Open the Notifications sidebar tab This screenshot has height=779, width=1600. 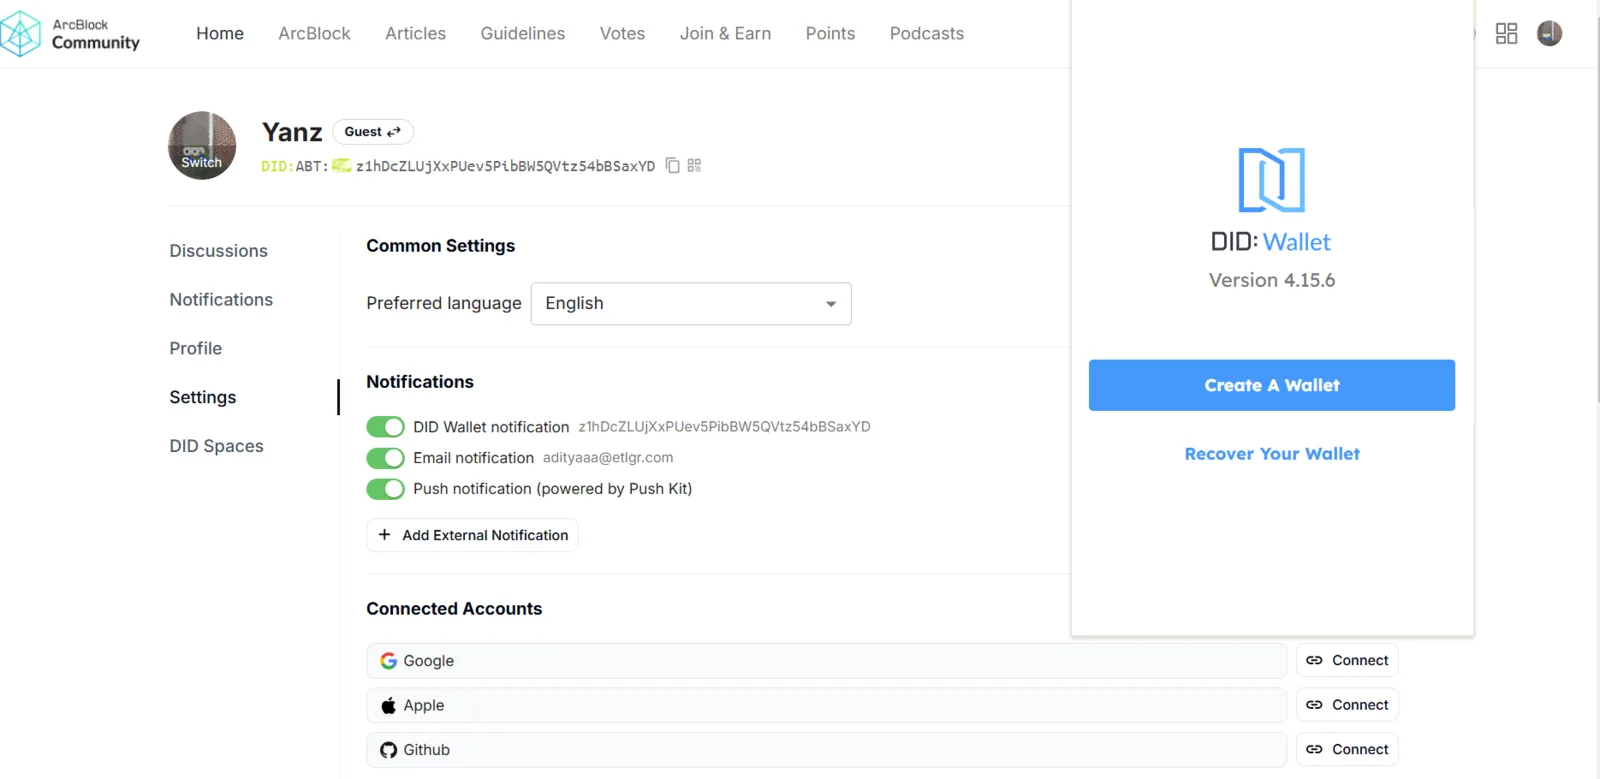(x=221, y=300)
